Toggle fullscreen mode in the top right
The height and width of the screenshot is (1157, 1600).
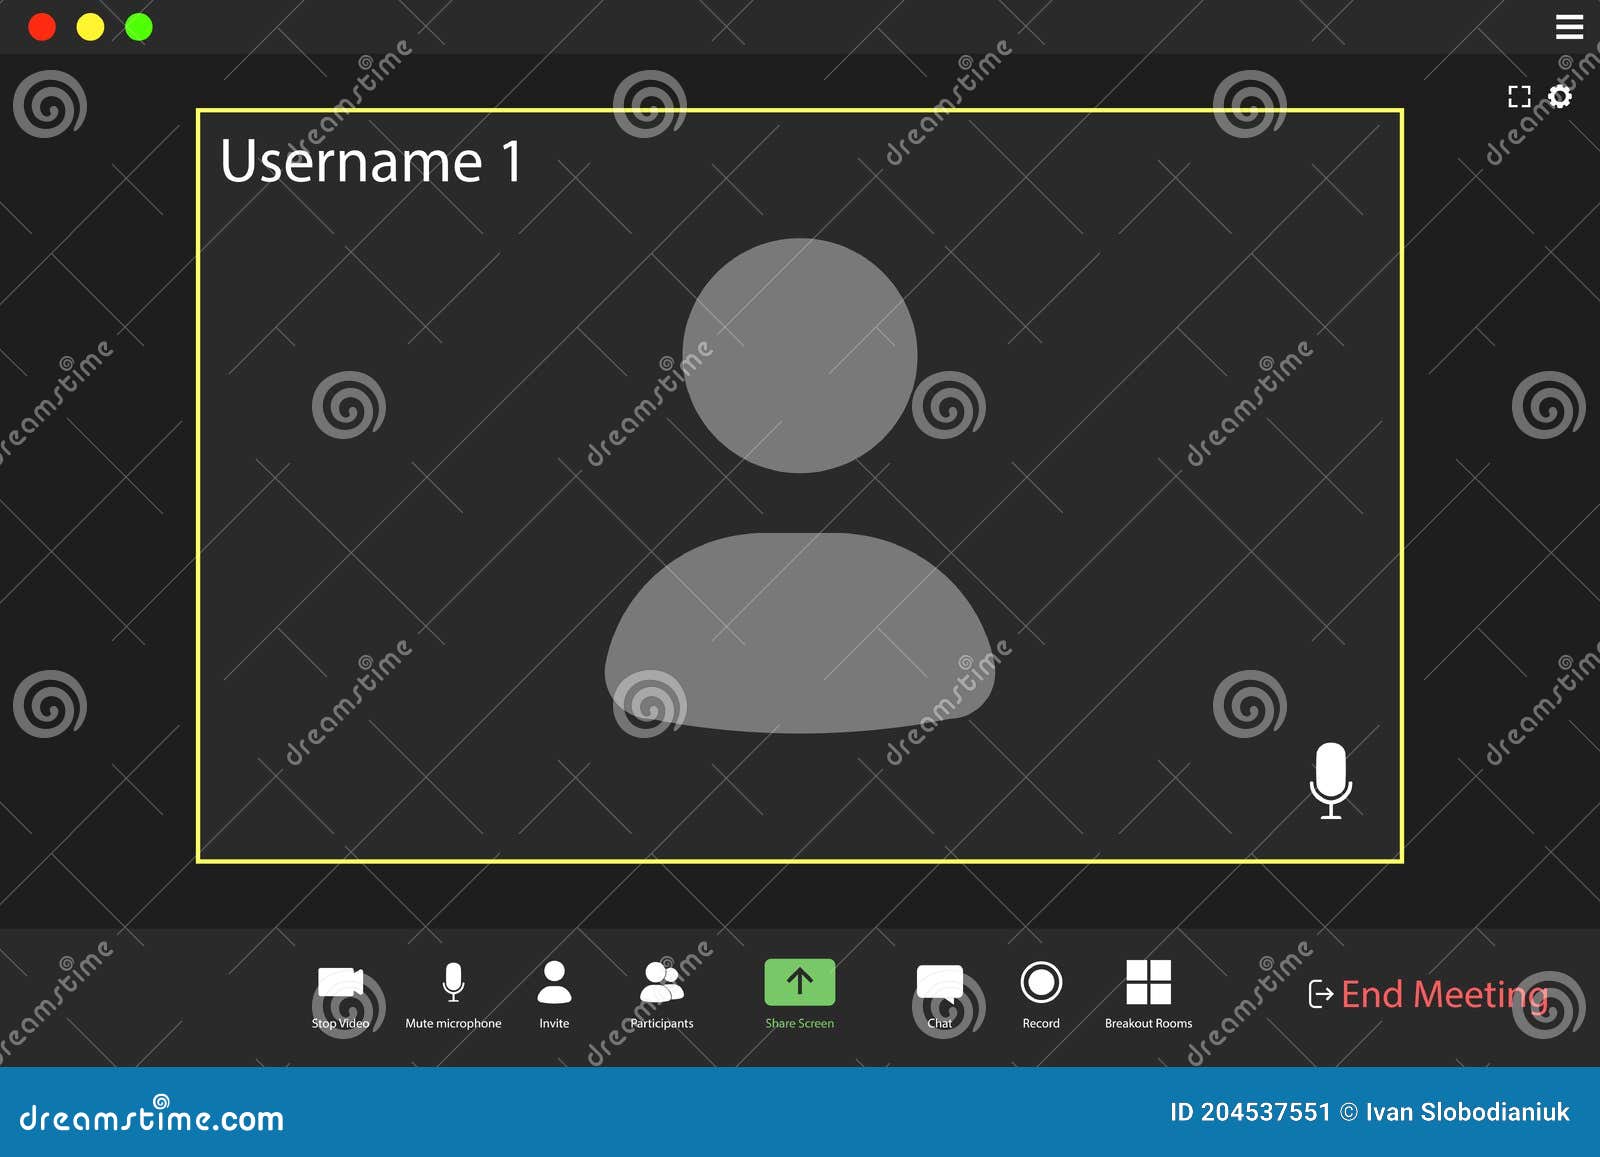coord(1518,96)
